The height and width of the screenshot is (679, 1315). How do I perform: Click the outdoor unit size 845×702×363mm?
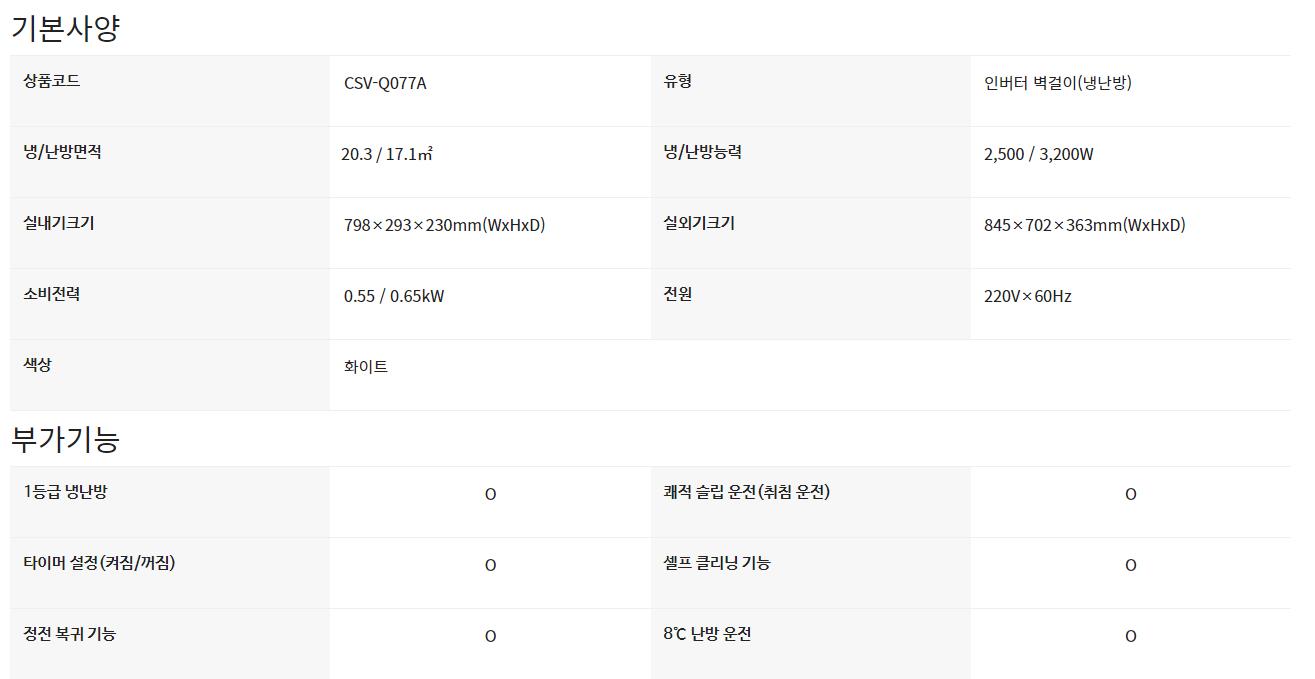(x=1084, y=225)
